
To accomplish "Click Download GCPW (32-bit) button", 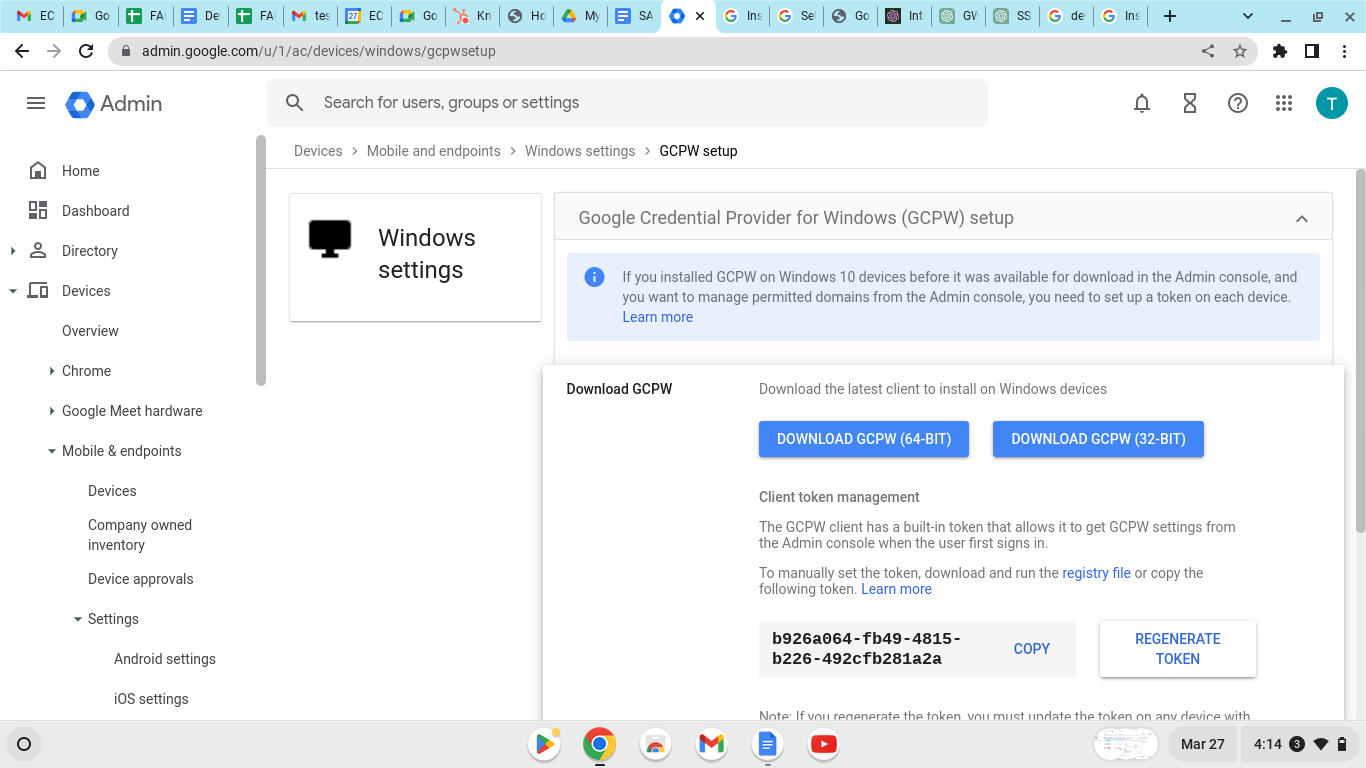I will pyautogui.click(x=1098, y=439).
